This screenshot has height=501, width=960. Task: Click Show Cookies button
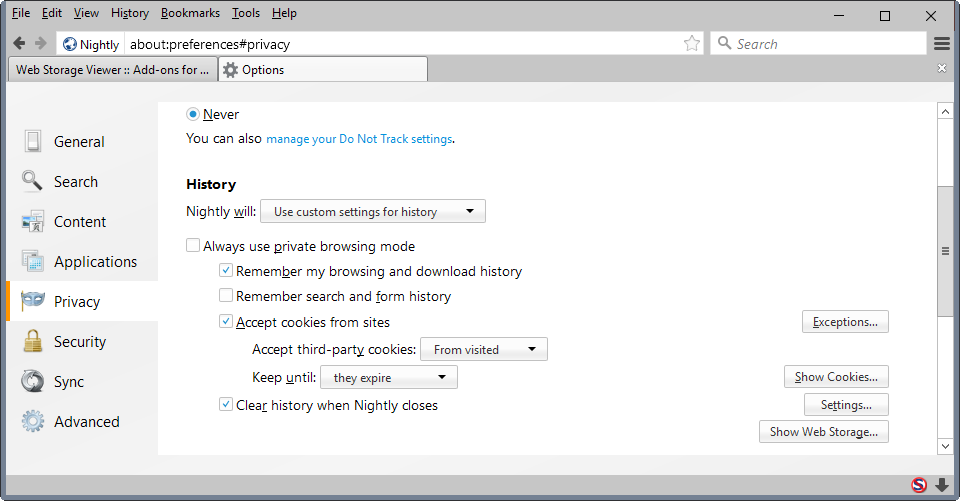tap(836, 377)
